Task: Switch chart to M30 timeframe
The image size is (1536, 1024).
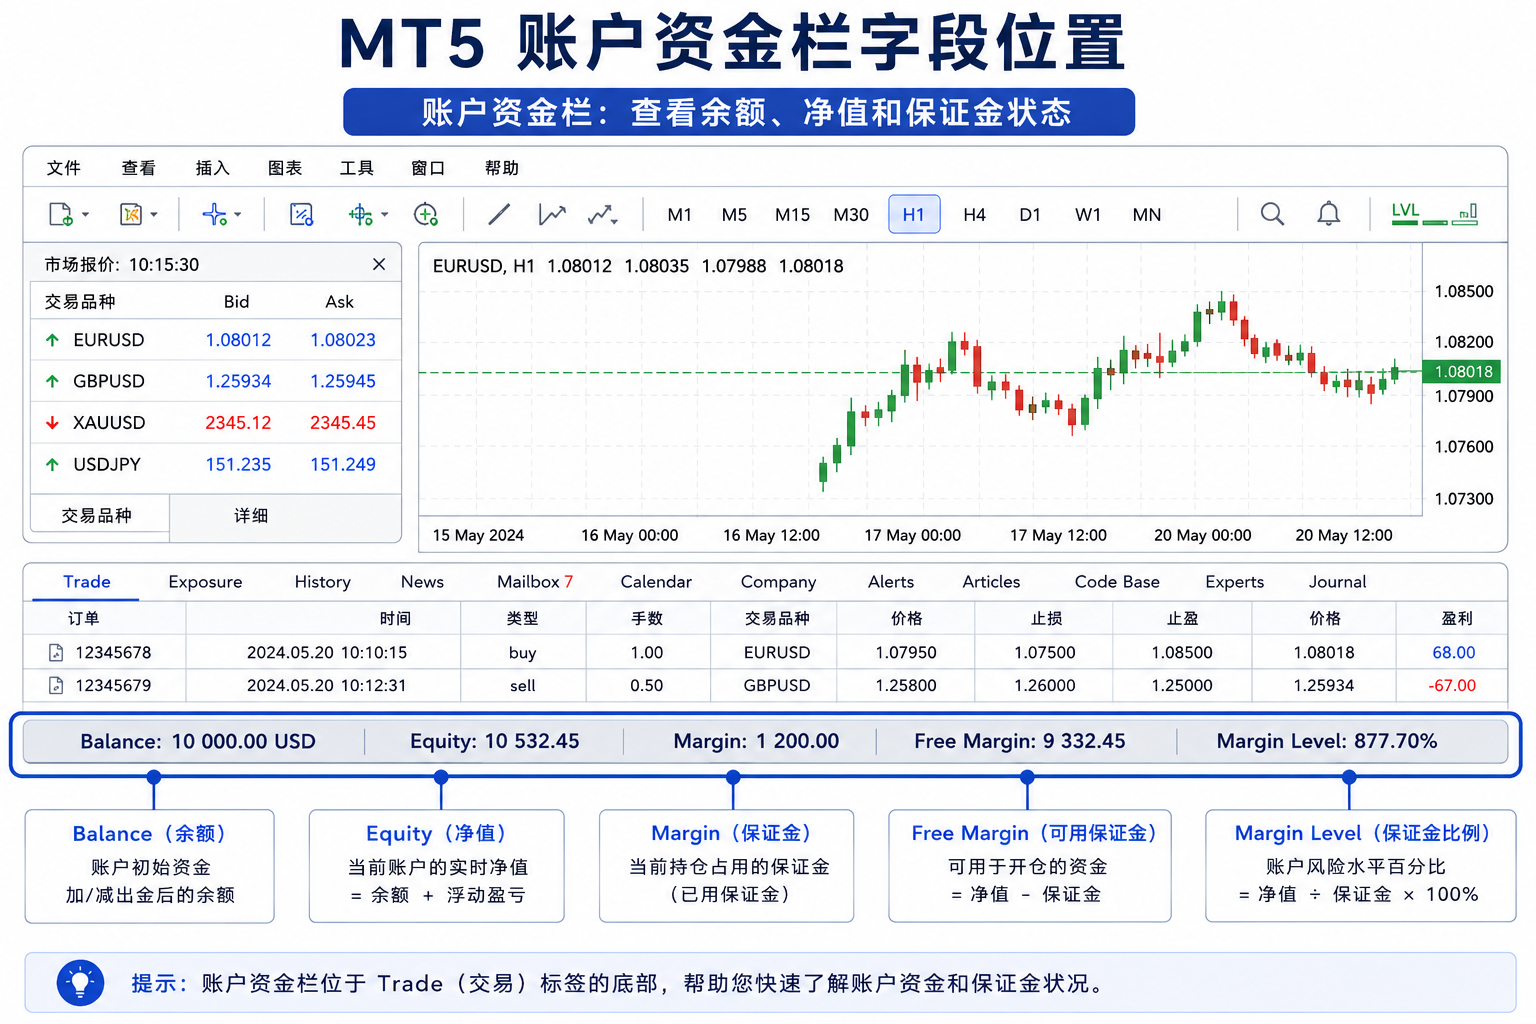Action: pos(851,215)
